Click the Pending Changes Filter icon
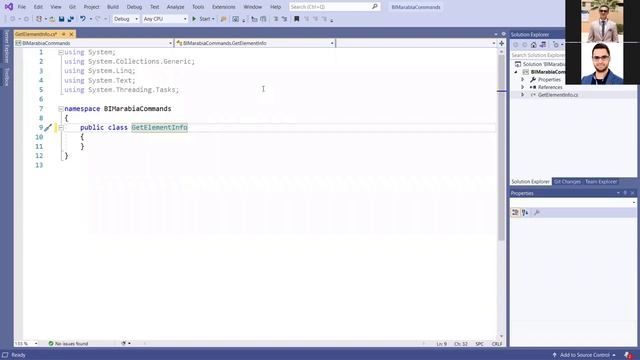 (556, 45)
